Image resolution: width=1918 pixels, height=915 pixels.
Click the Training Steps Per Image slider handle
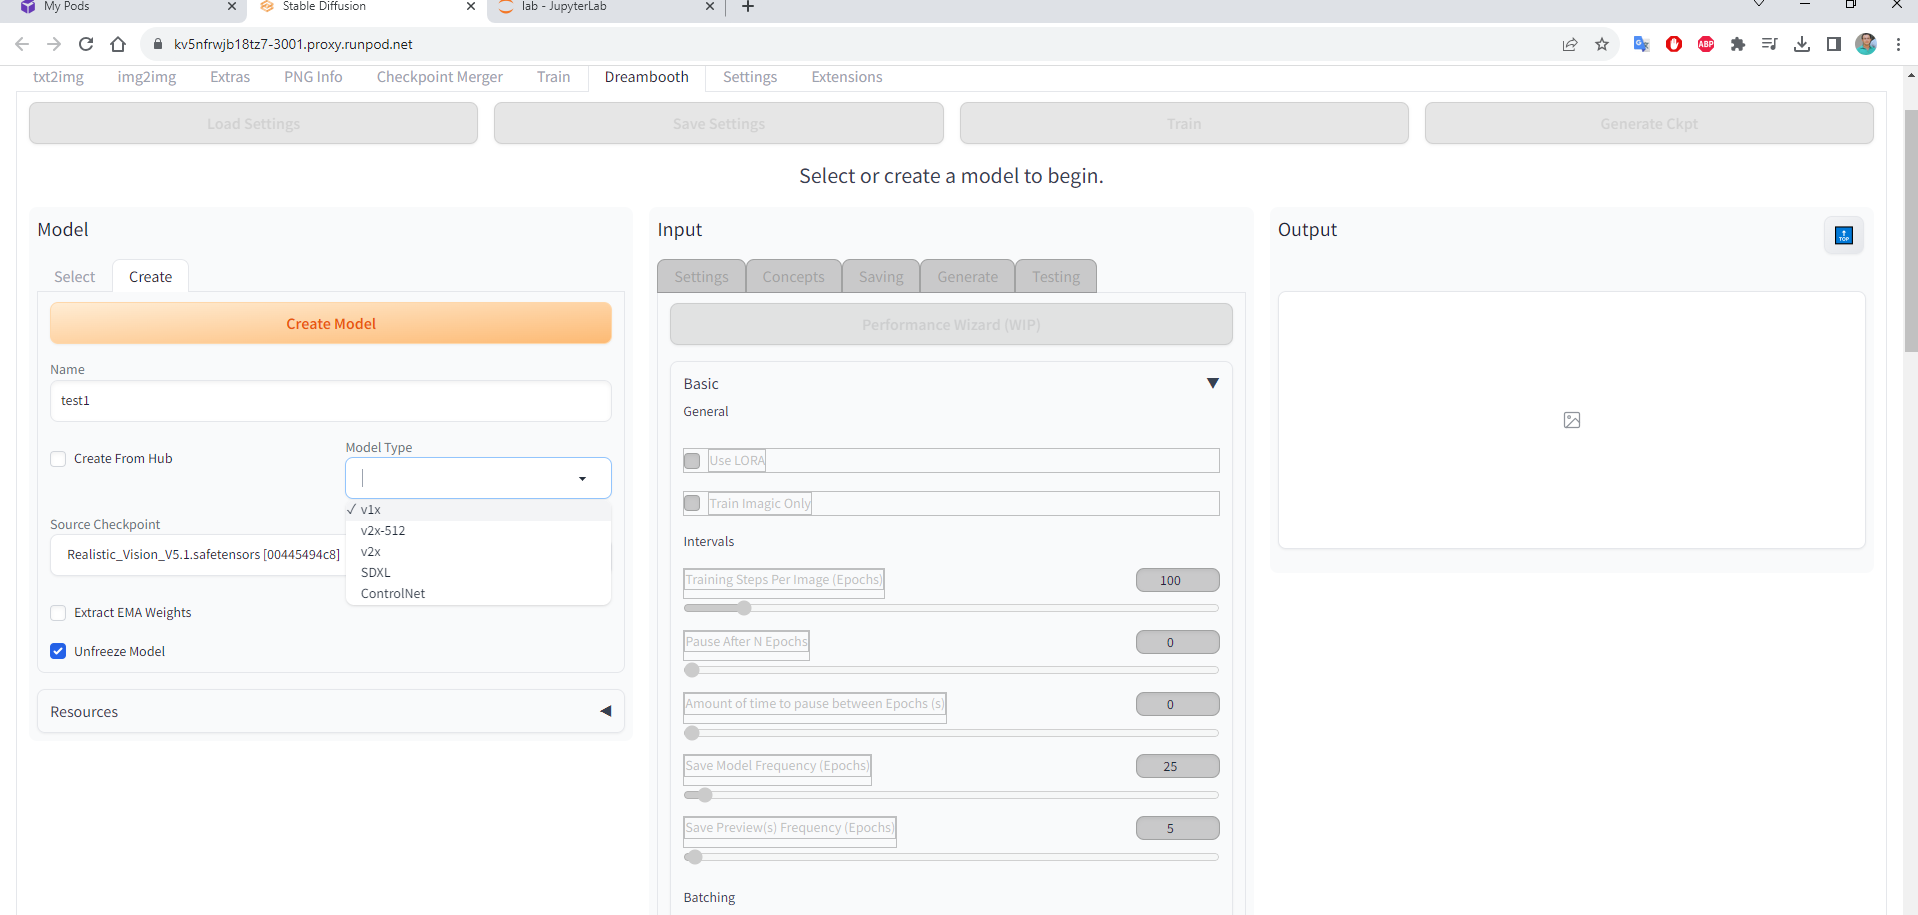(744, 607)
